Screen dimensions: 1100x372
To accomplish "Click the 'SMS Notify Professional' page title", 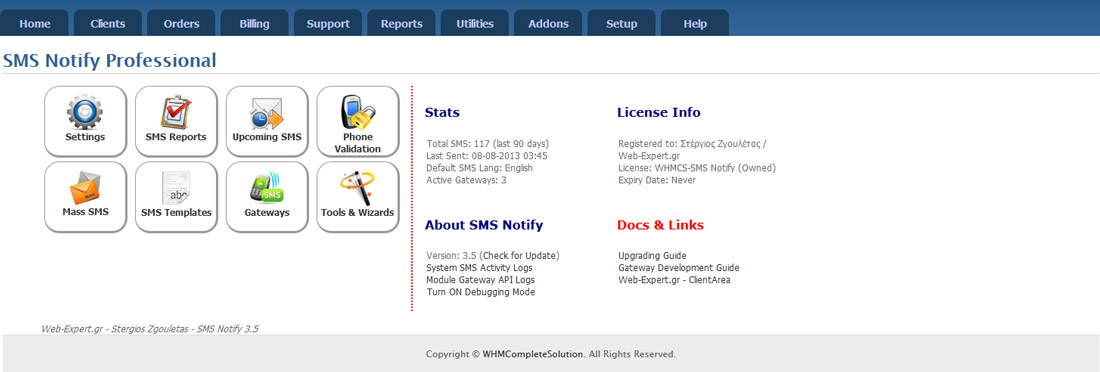I will tap(109, 60).
